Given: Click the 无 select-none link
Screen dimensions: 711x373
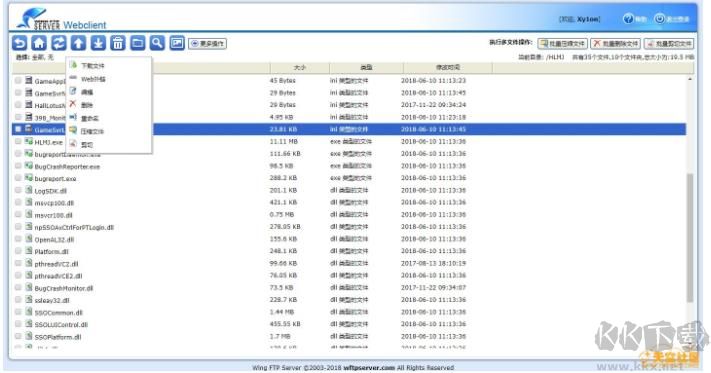Looking at the screenshot, I should tap(50, 57).
